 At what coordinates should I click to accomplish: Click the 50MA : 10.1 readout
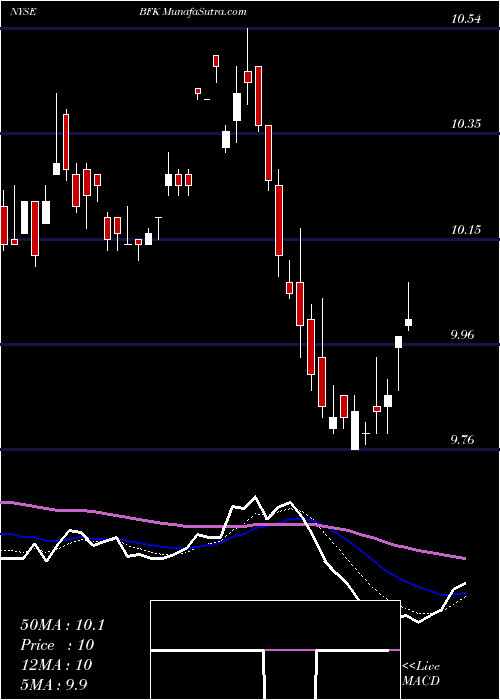pos(62,625)
